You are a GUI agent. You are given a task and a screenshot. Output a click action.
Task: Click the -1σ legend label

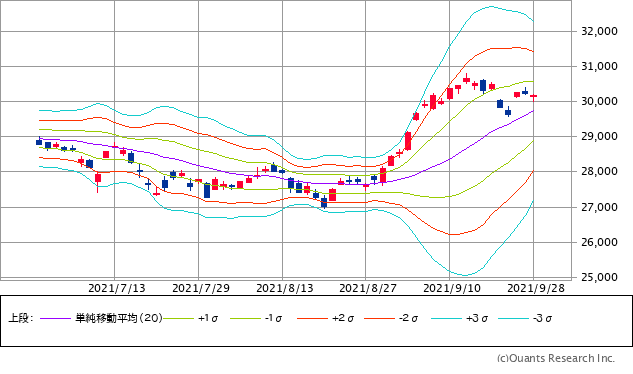tap(273, 318)
